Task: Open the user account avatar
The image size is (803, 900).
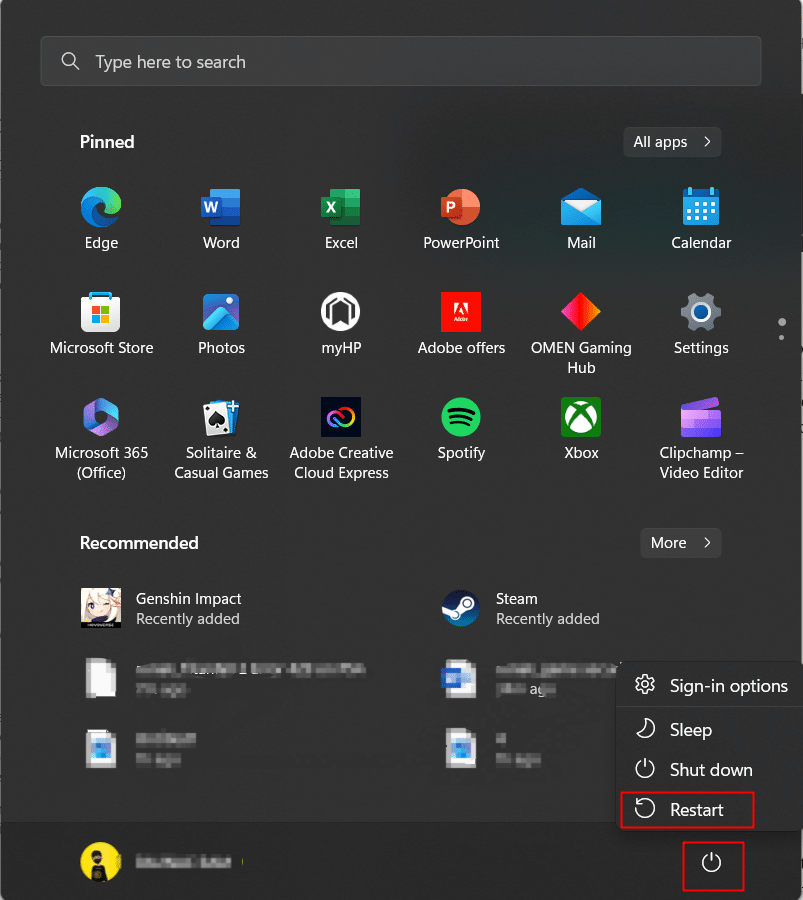Action: [100, 862]
